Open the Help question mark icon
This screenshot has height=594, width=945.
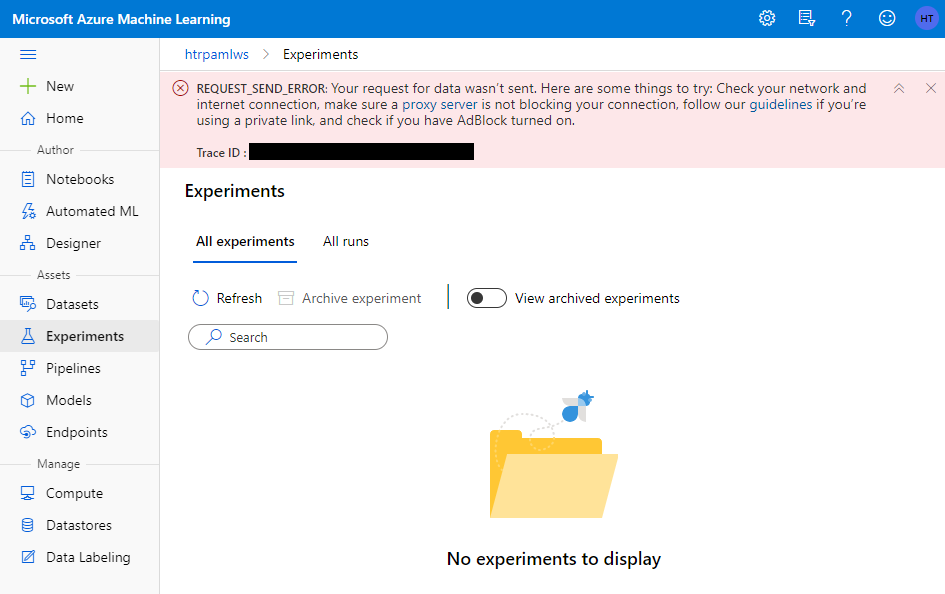pyautogui.click(x=846, y=18)
